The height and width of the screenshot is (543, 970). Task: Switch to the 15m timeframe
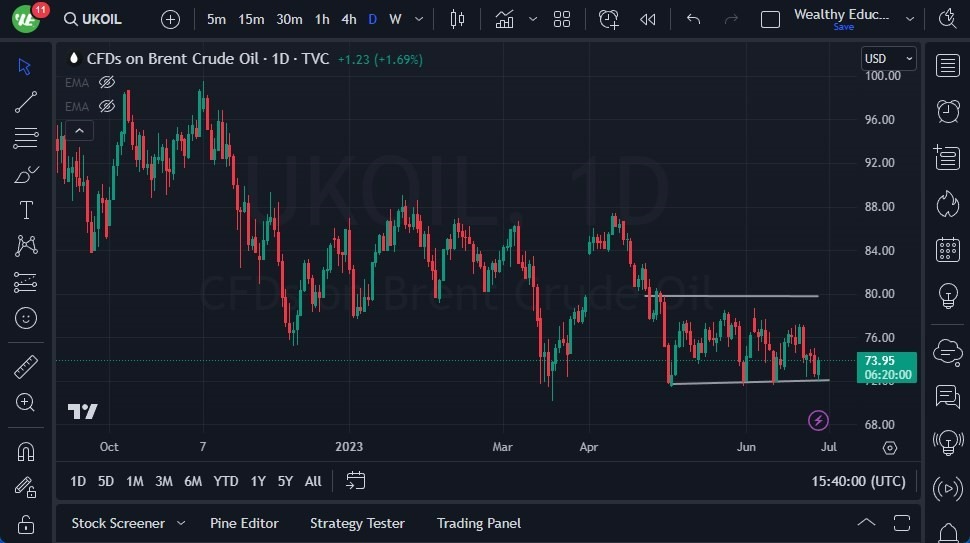251,19
